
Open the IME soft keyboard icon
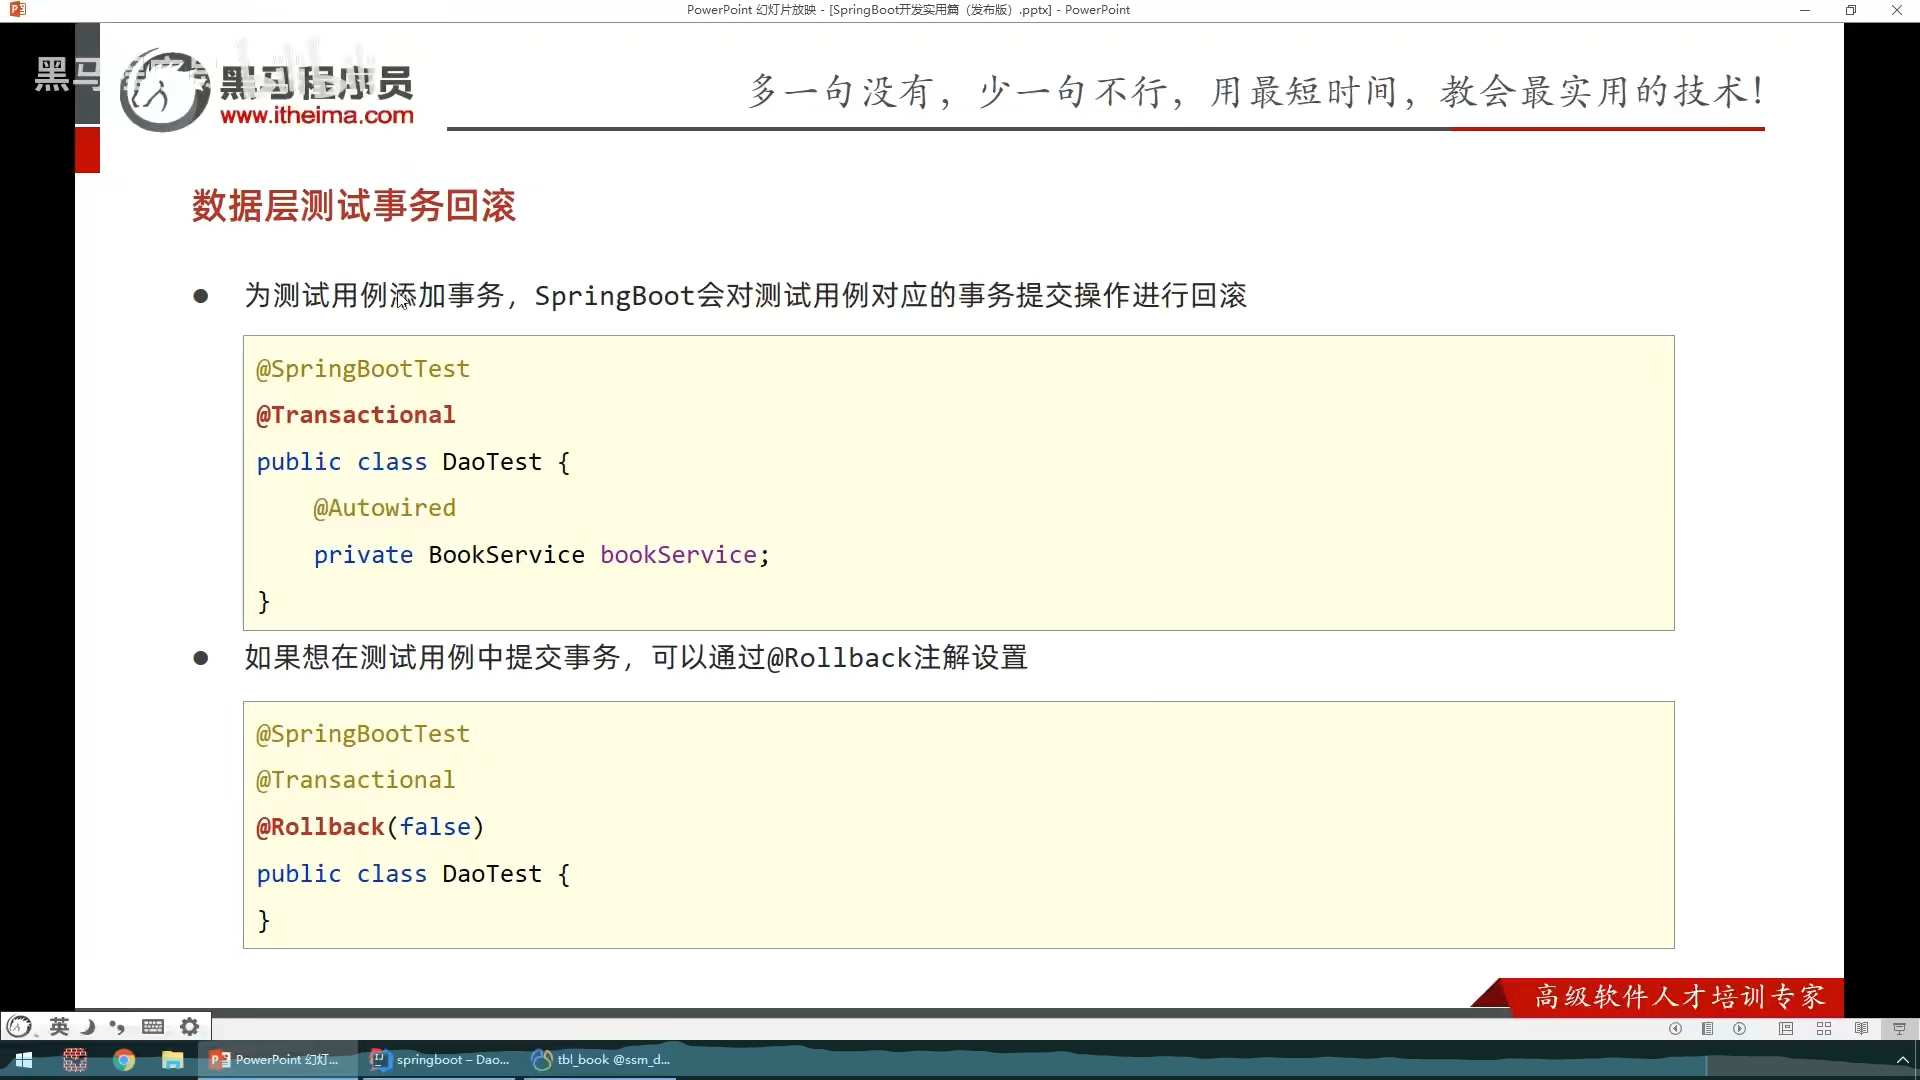click(x=152, y=1026)
